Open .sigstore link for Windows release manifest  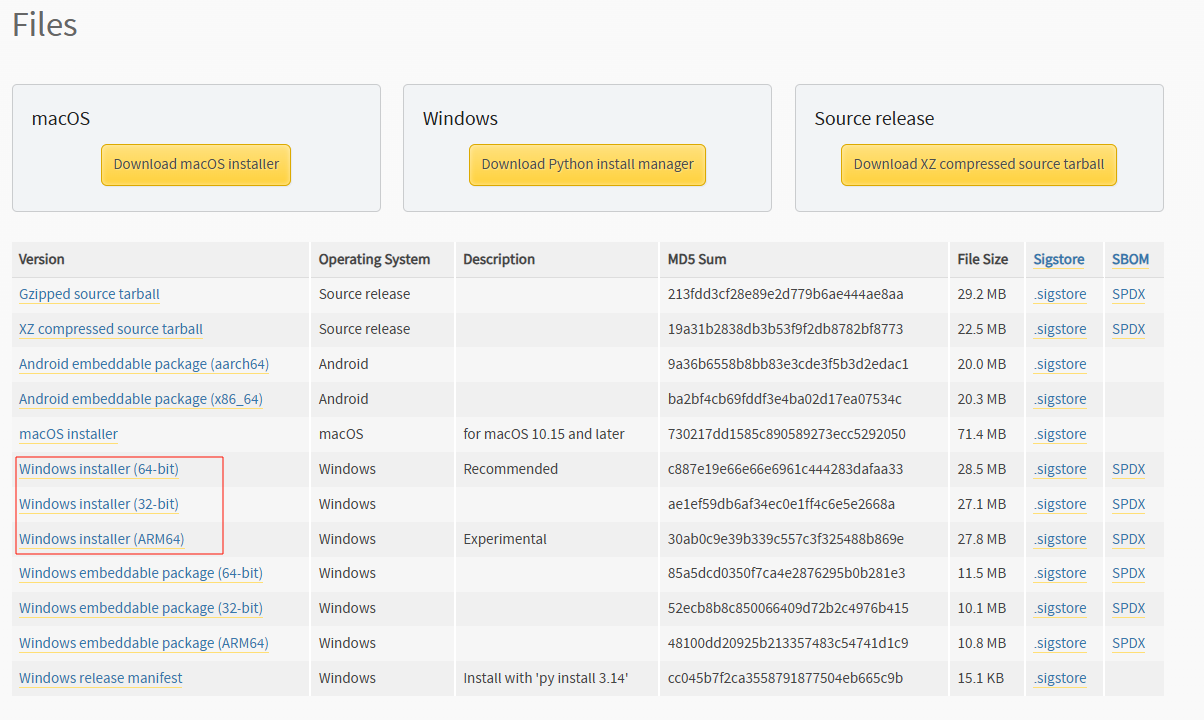coord(1060,678)
